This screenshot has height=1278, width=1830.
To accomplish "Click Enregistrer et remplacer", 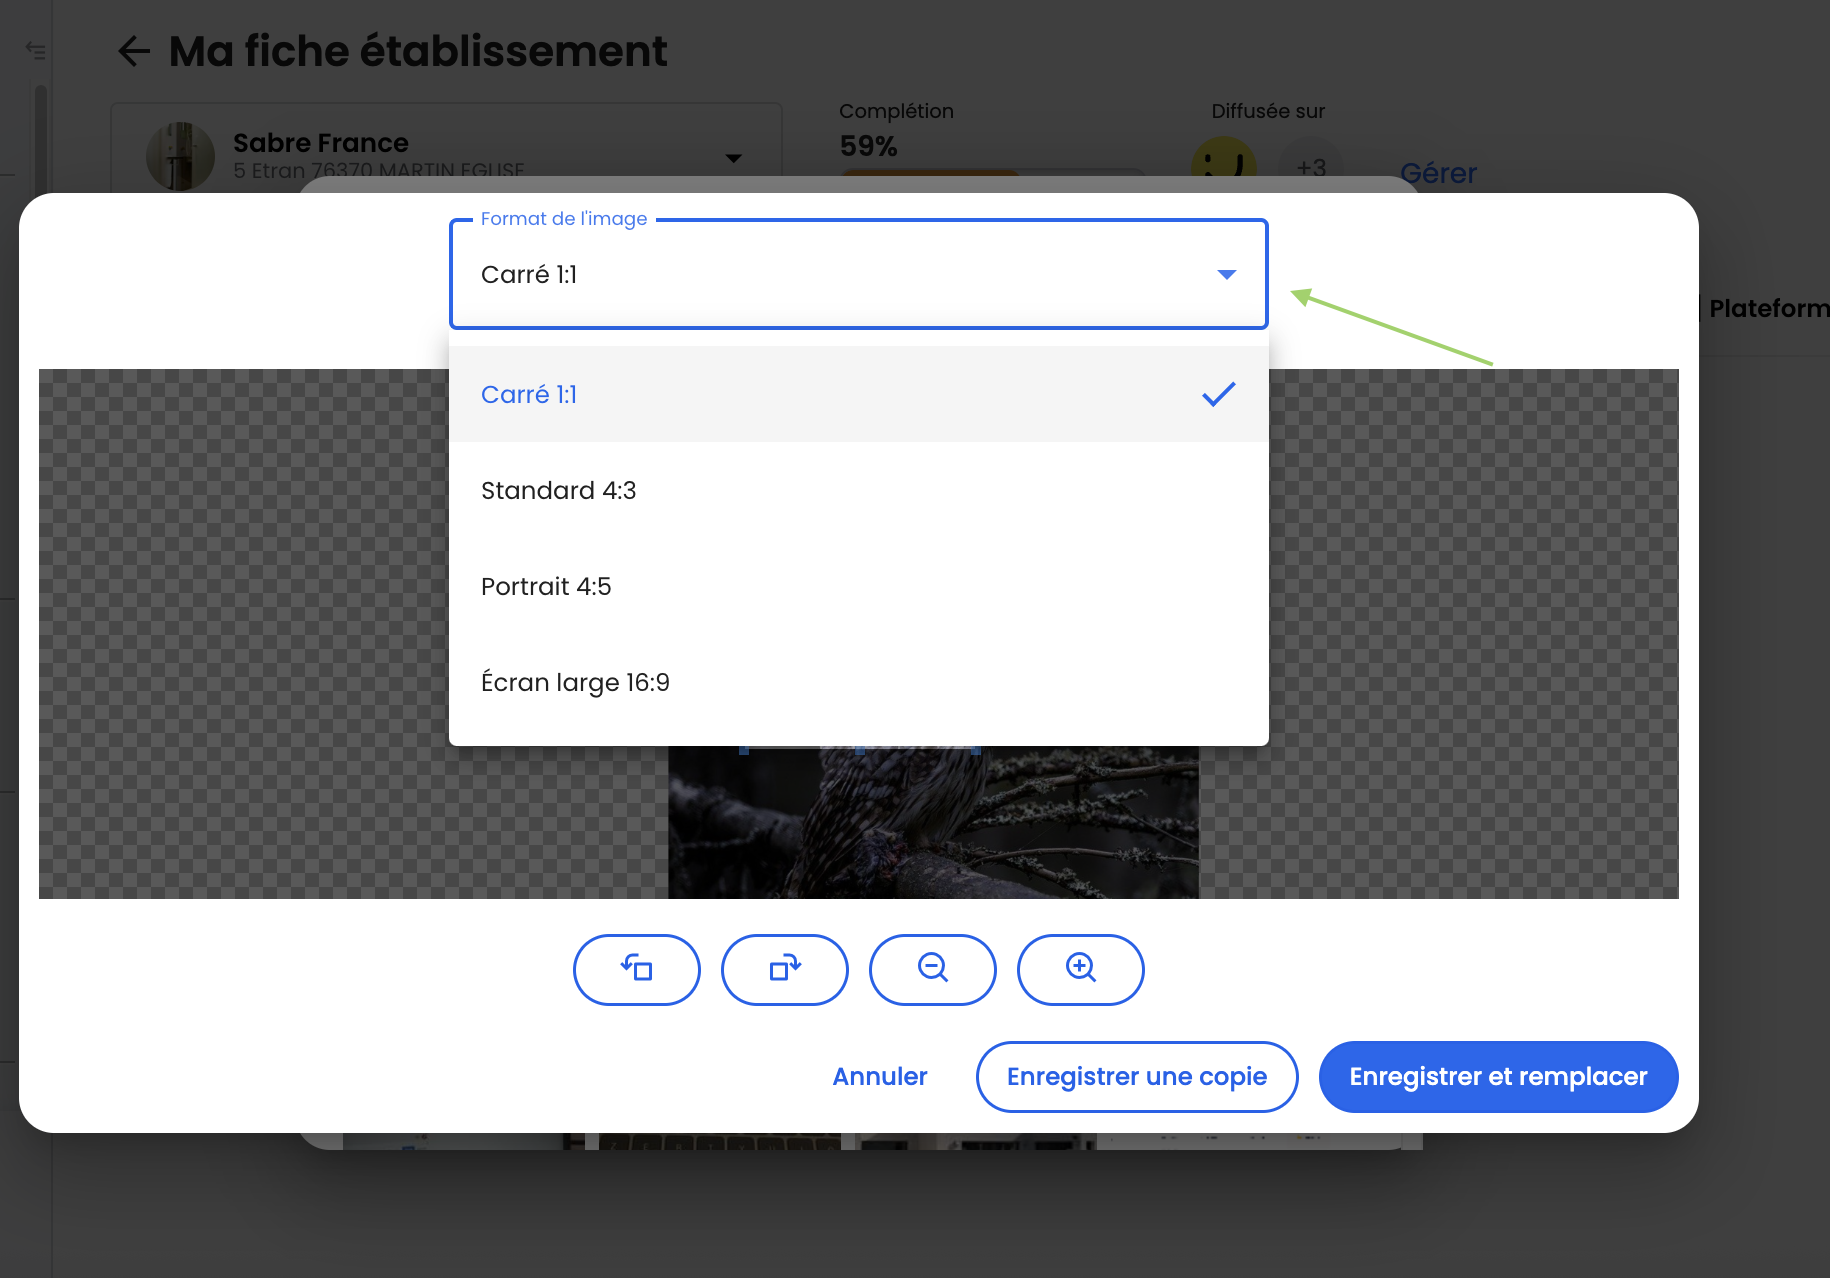I will (1498, 1077).
